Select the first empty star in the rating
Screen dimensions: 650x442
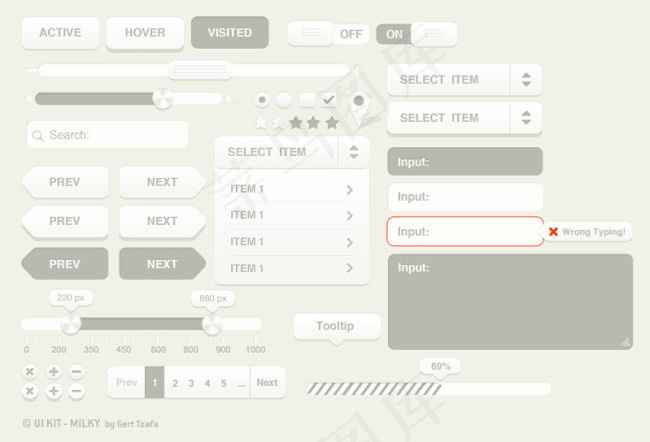[x=261, y=123]
